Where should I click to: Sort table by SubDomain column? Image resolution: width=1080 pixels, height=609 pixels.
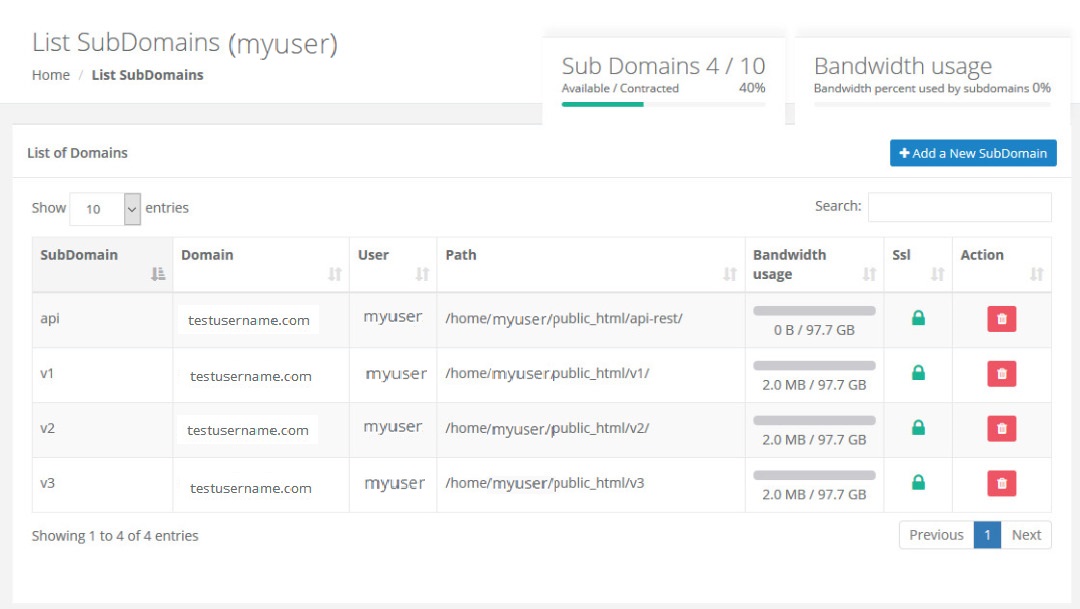pyautogui.click(x=102, y=265)
